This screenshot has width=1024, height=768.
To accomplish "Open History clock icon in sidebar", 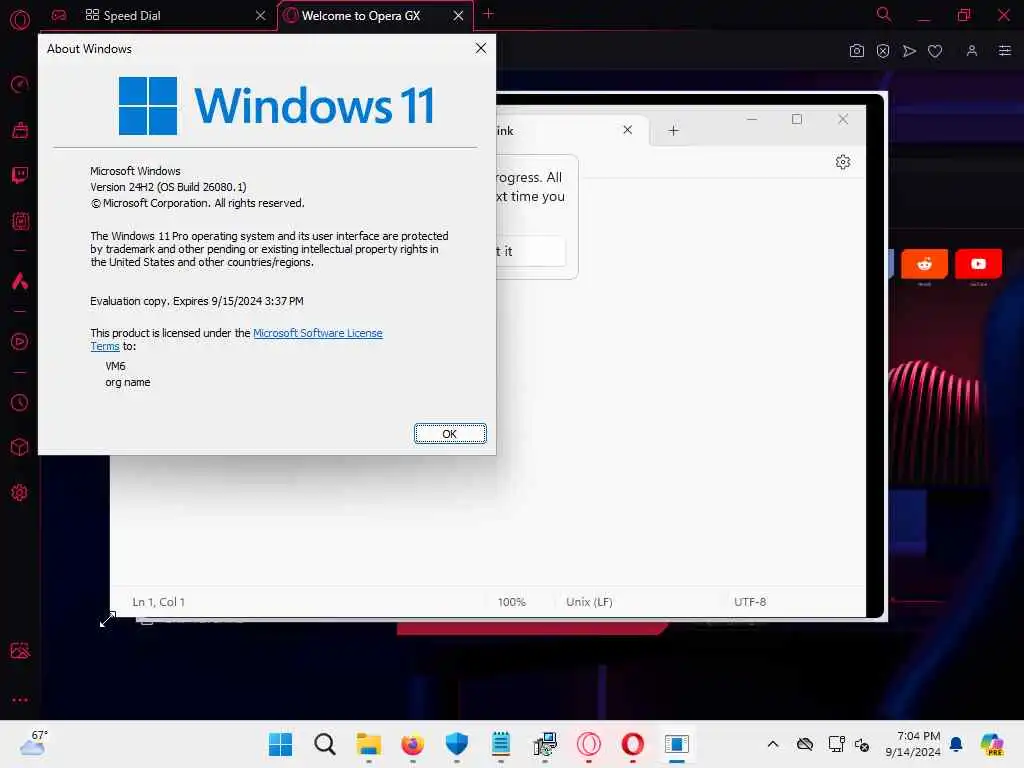I will tap(20, 402).
